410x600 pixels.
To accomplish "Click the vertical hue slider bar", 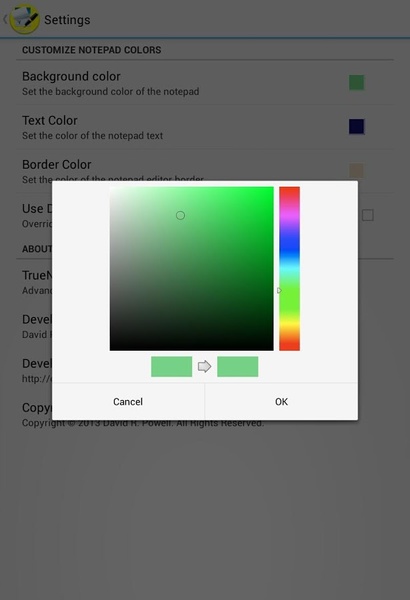I will click(289, 269).
